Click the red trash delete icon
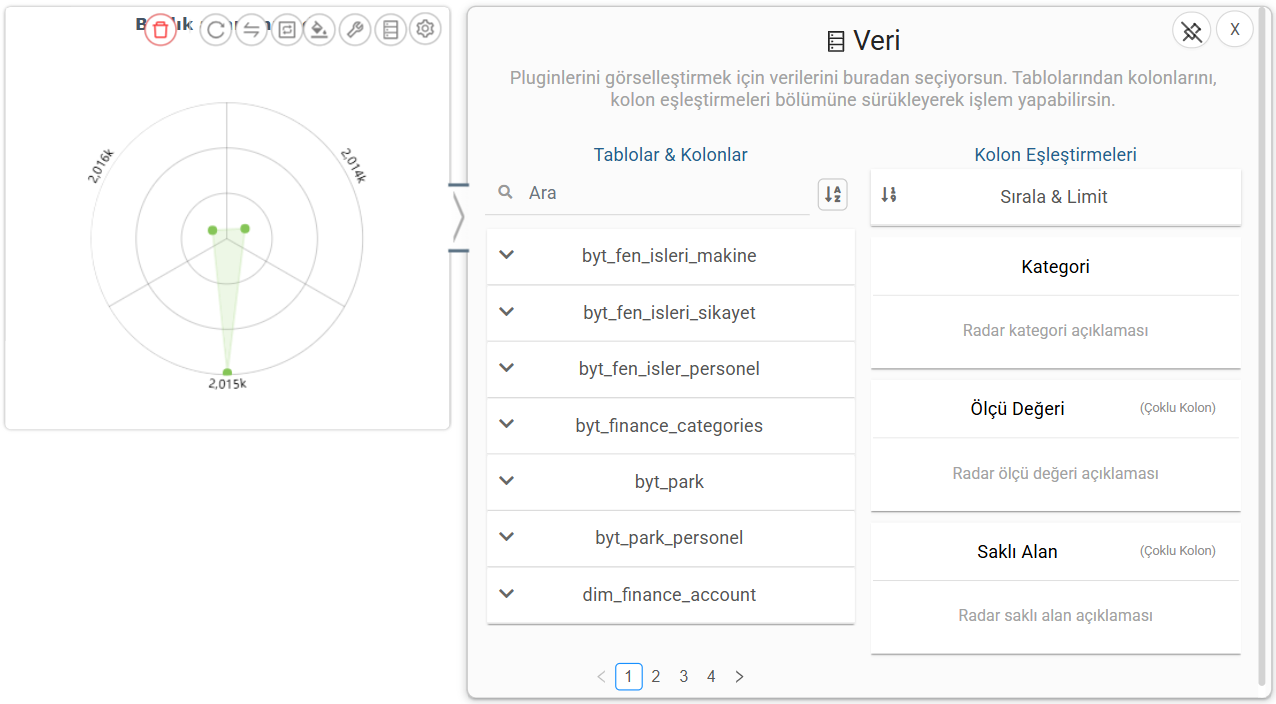 [x=160, y=30]
